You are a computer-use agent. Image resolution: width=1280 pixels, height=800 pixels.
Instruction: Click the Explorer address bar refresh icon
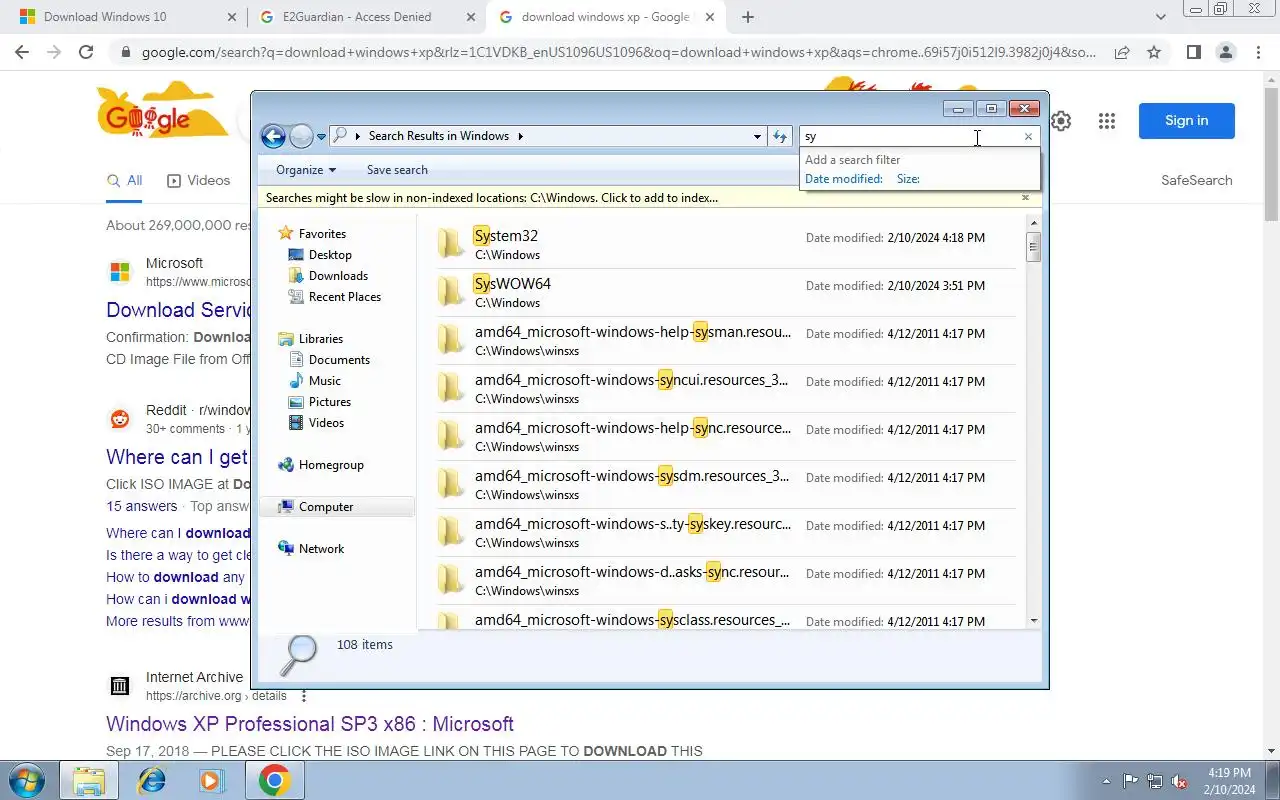pos(780,136)
